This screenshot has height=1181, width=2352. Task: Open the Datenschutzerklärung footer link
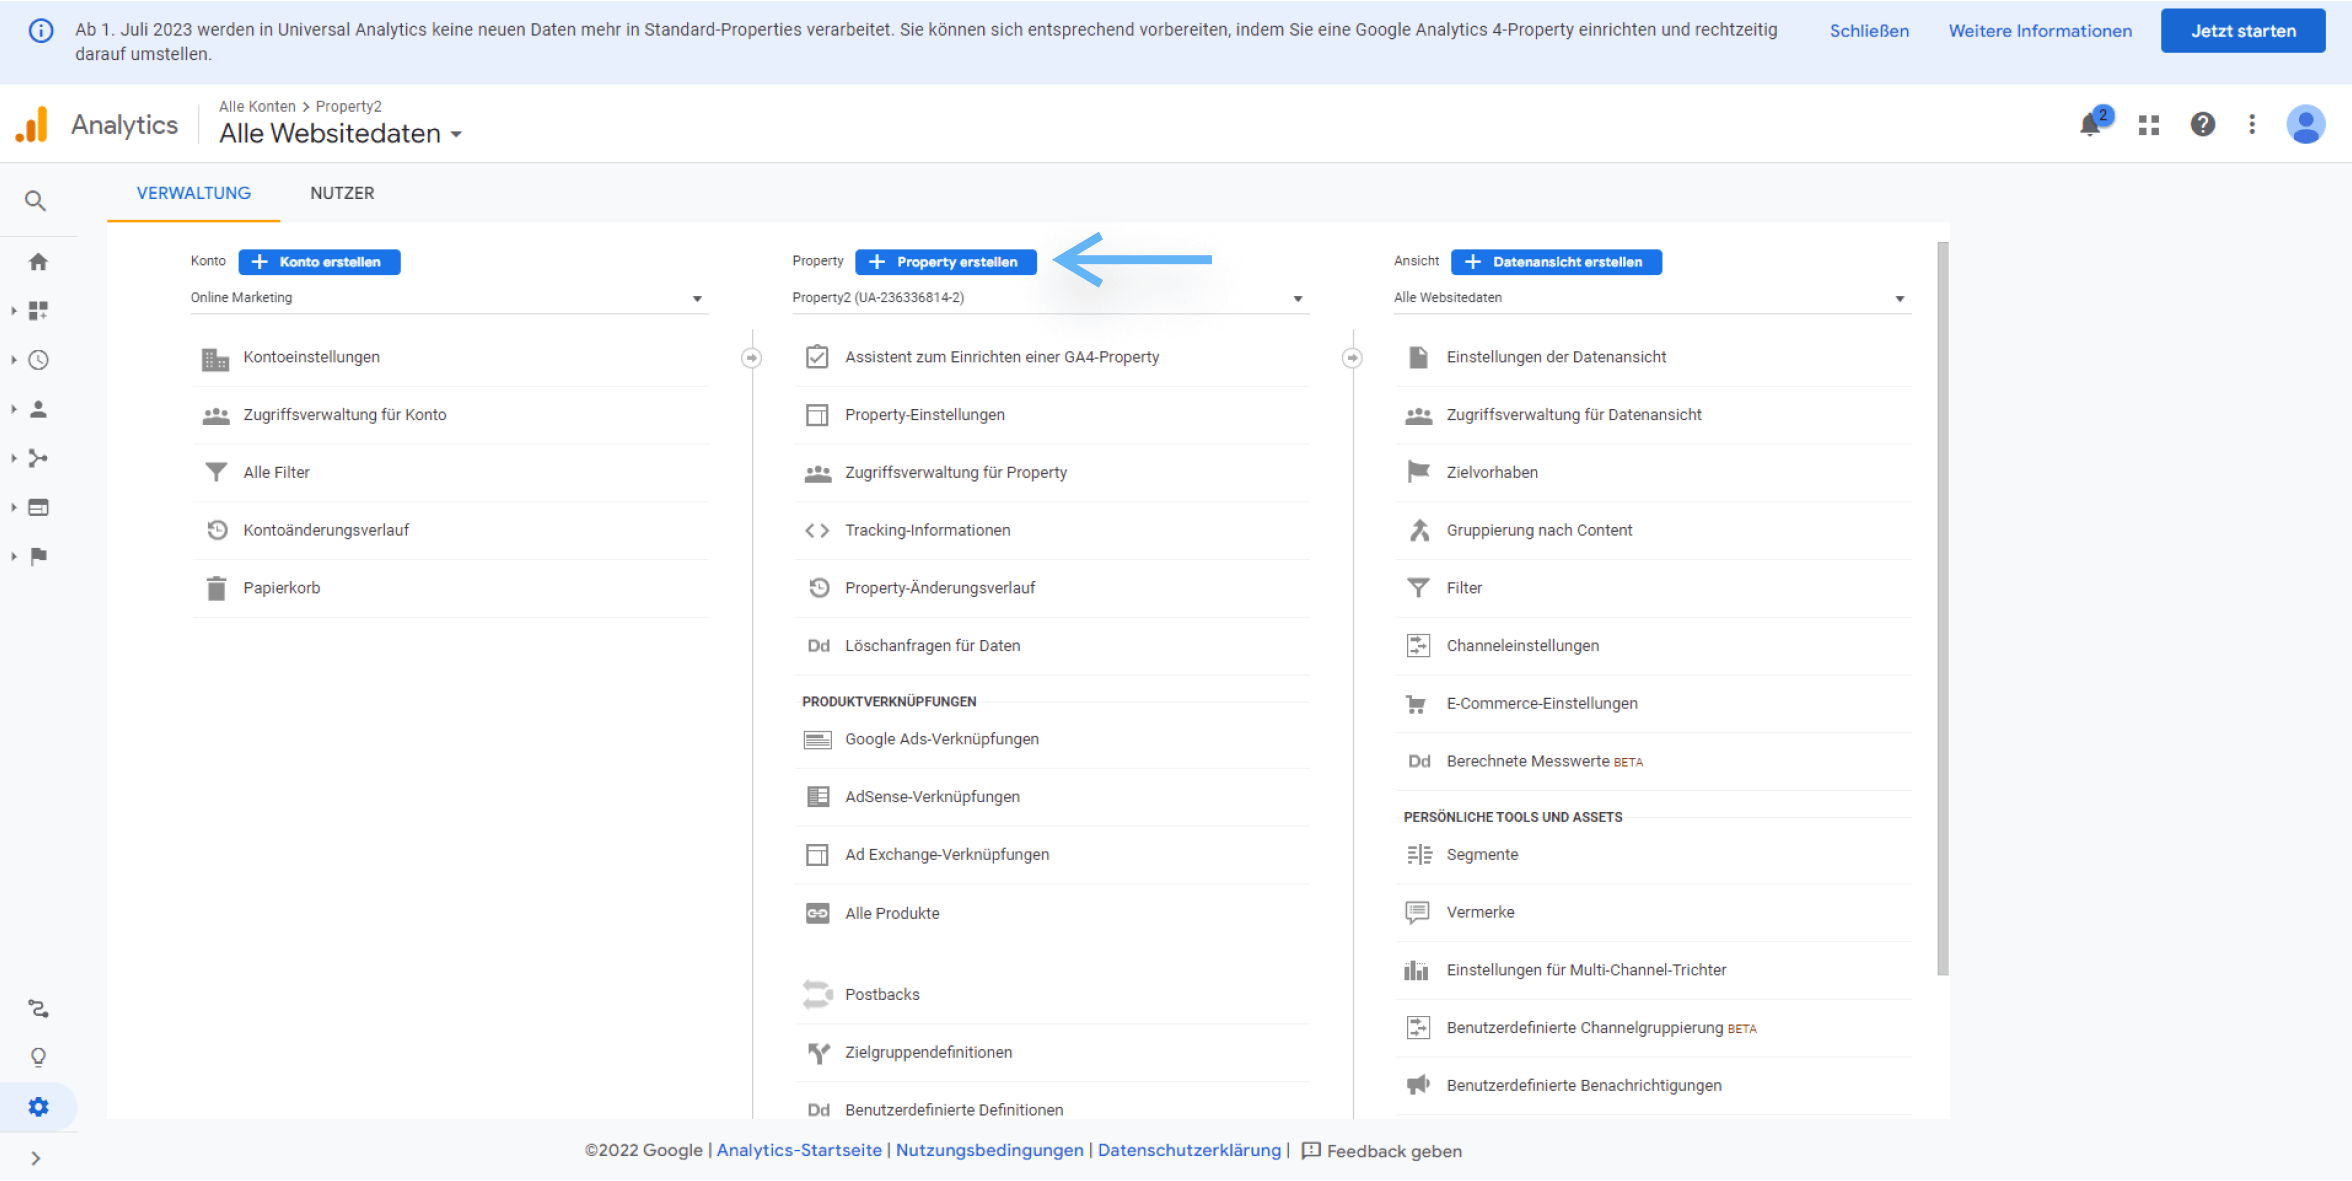[x=1189, y=1150]
